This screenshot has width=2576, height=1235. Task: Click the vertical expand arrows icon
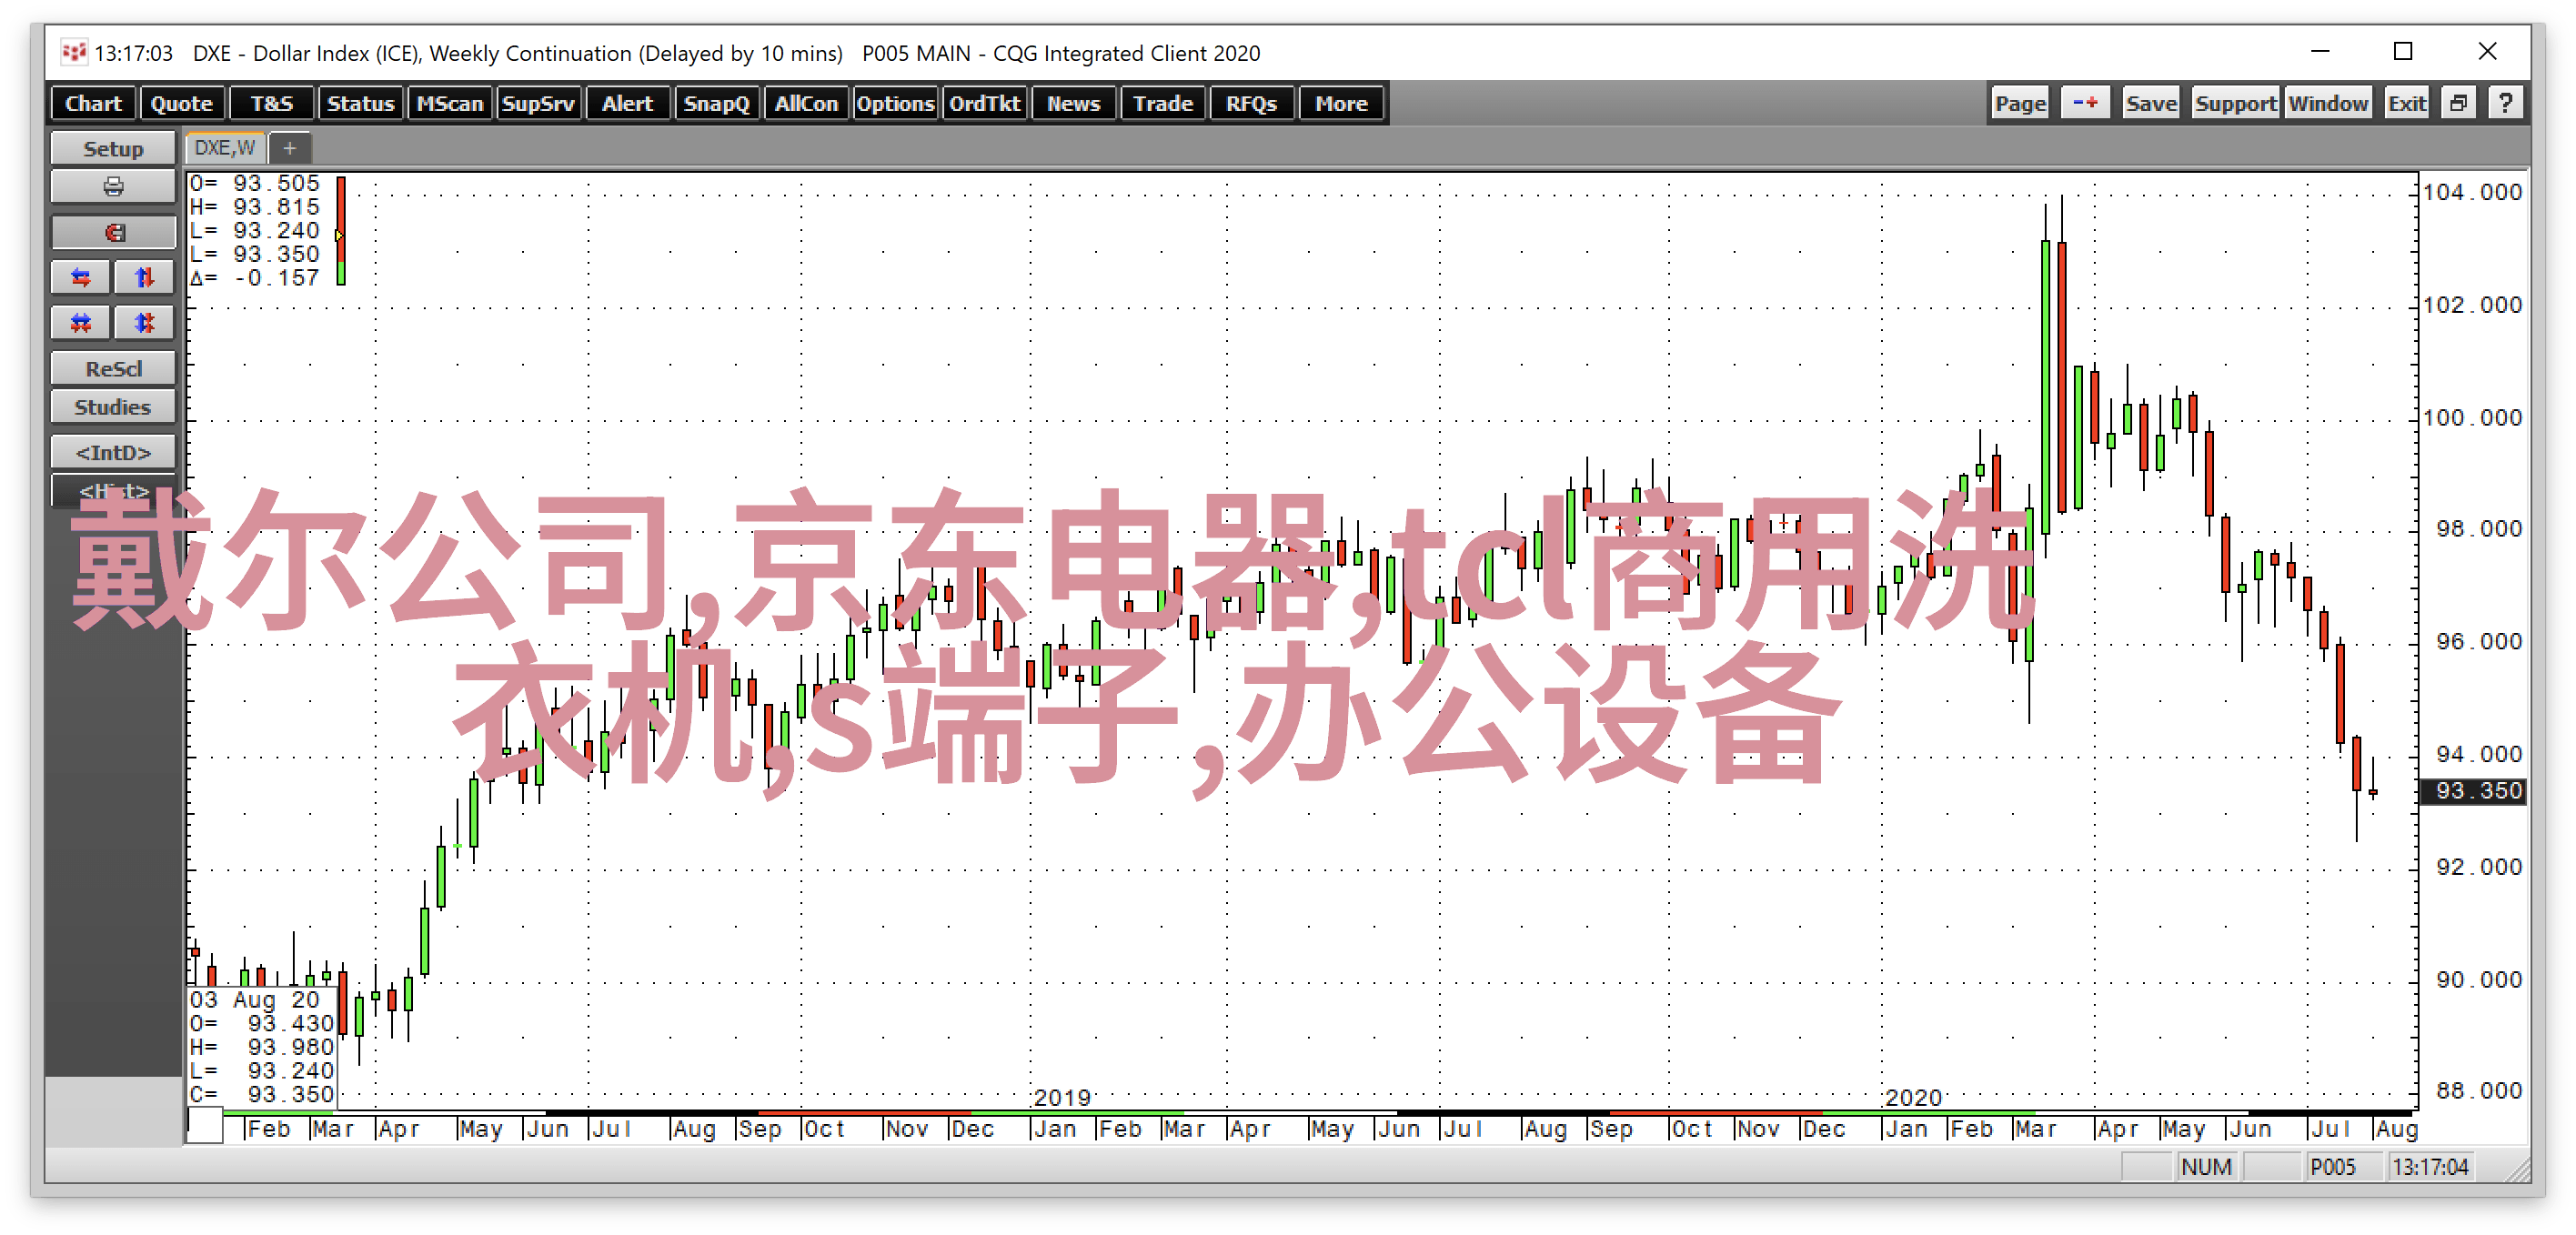click(x=145, y=277)
